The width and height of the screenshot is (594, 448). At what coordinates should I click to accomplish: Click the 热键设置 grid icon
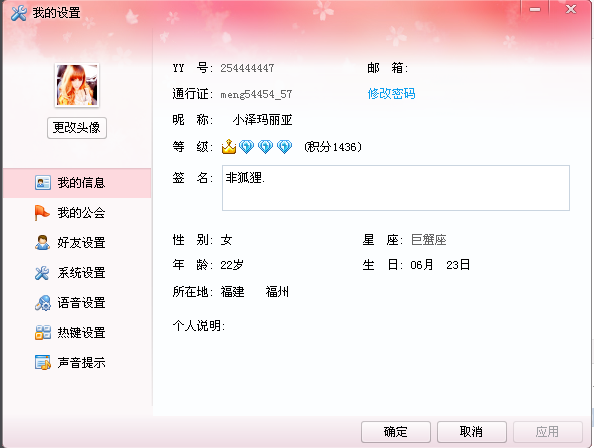pyautogui.click(x=43, y=332)
